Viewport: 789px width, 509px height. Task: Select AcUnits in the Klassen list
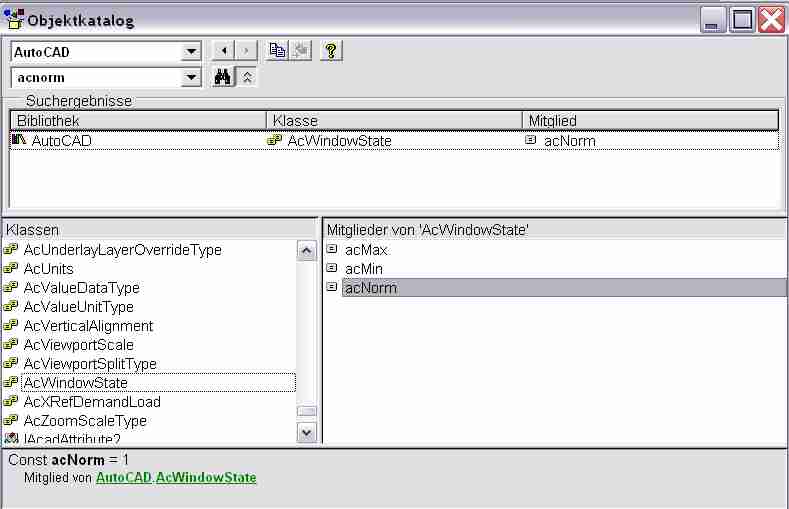coord(48,269)
